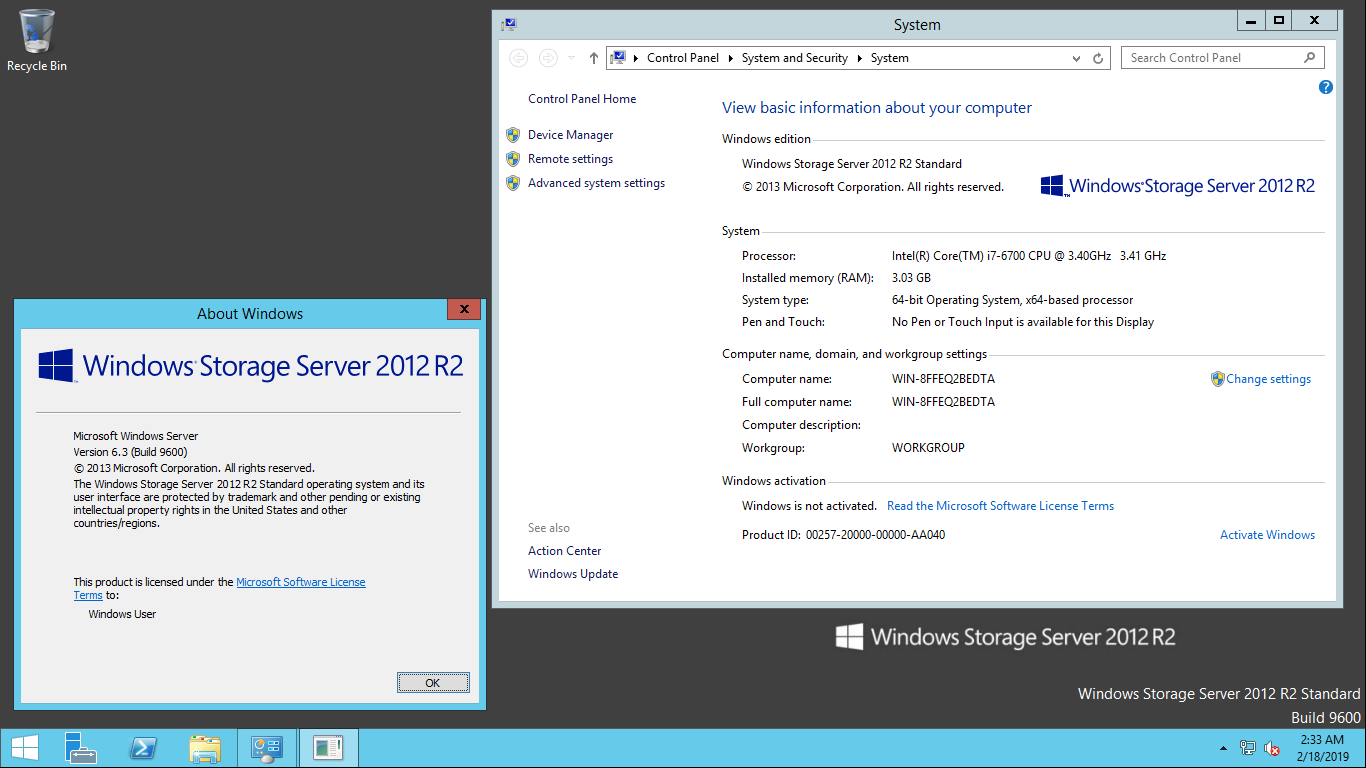Click the muted volume tray icon
Viewport: 1366px width, 768px height.
point(1272,748)
